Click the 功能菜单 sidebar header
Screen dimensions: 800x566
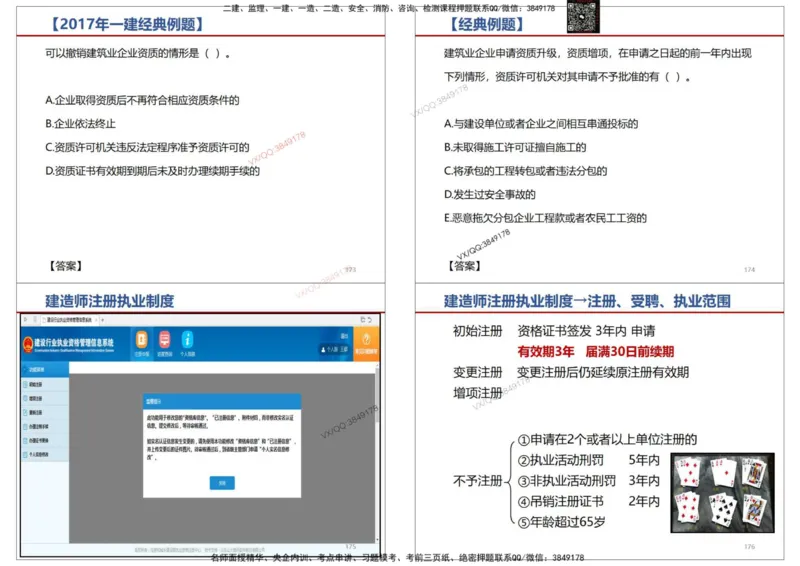tap(44, 369)
